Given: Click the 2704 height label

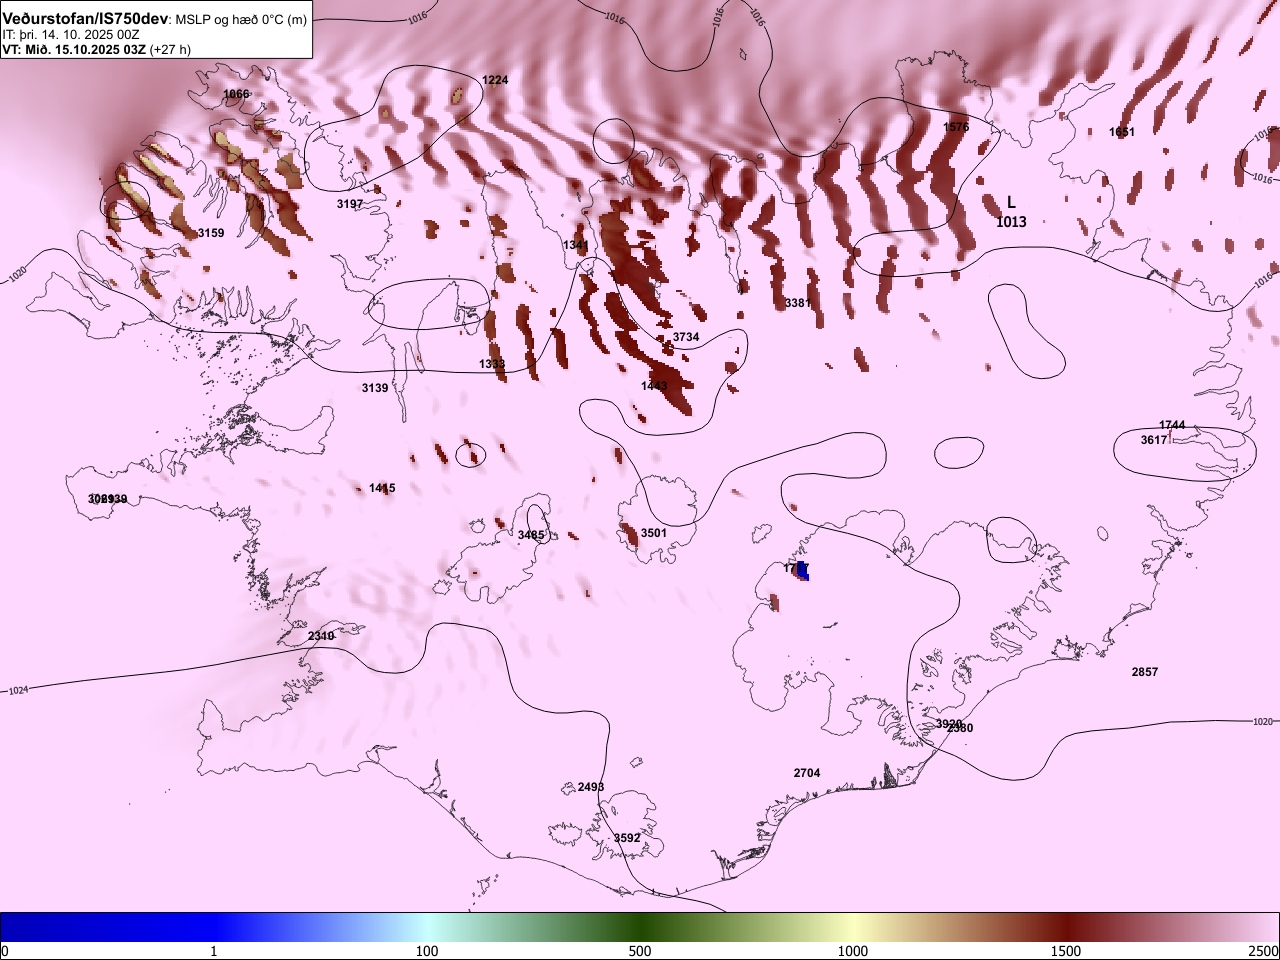Looking at the screenshot, I should 807,773.
